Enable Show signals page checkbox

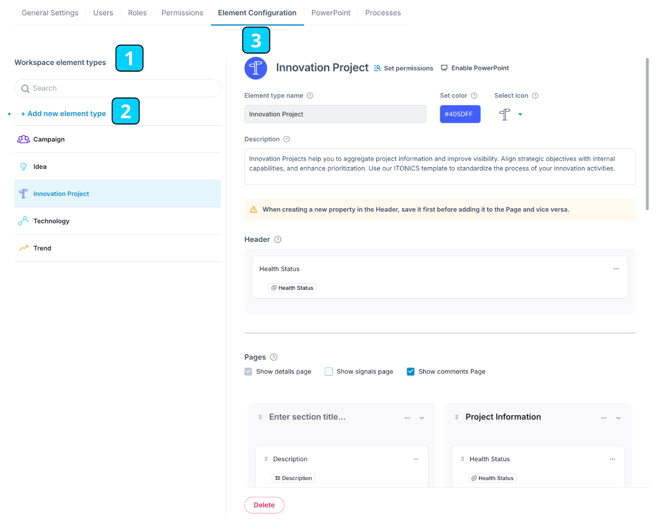click(x=329, y=372)
